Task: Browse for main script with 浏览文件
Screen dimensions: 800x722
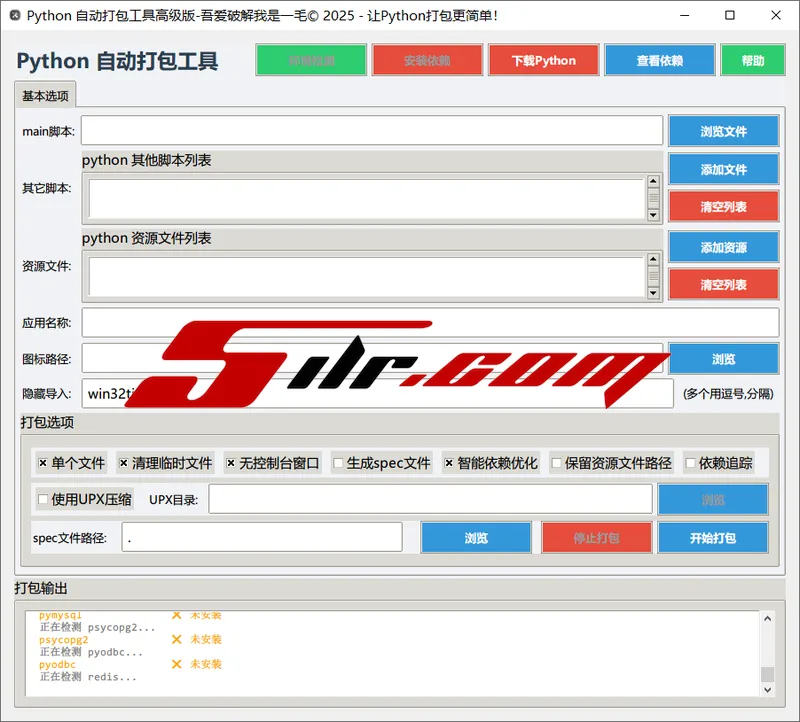Action: click(723, 131)
